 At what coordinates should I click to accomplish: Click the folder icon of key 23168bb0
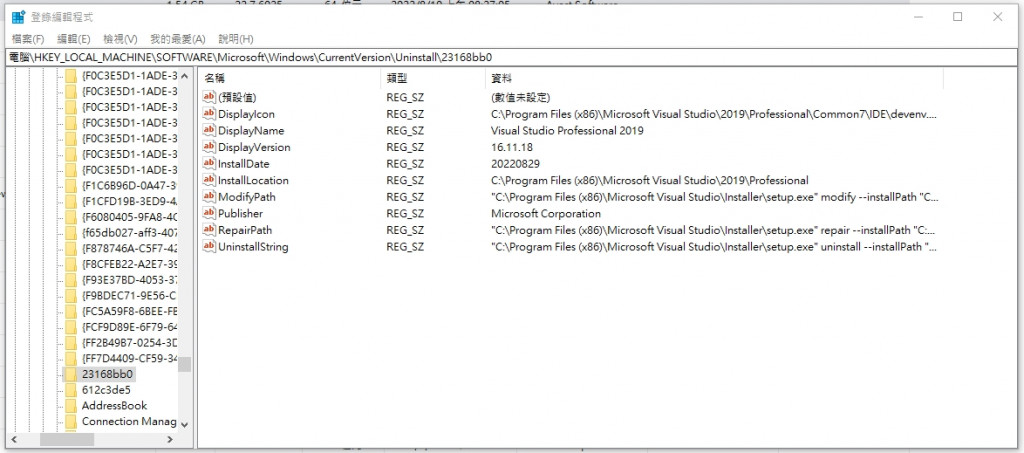[x=71, y=374]
